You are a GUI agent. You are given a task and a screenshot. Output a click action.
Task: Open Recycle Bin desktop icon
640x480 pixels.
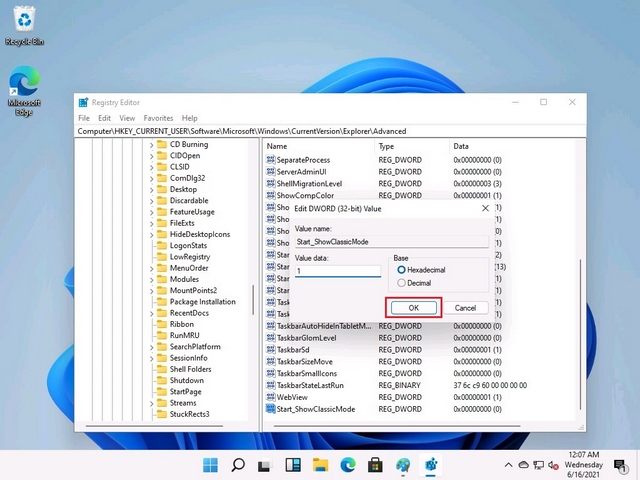22,22
